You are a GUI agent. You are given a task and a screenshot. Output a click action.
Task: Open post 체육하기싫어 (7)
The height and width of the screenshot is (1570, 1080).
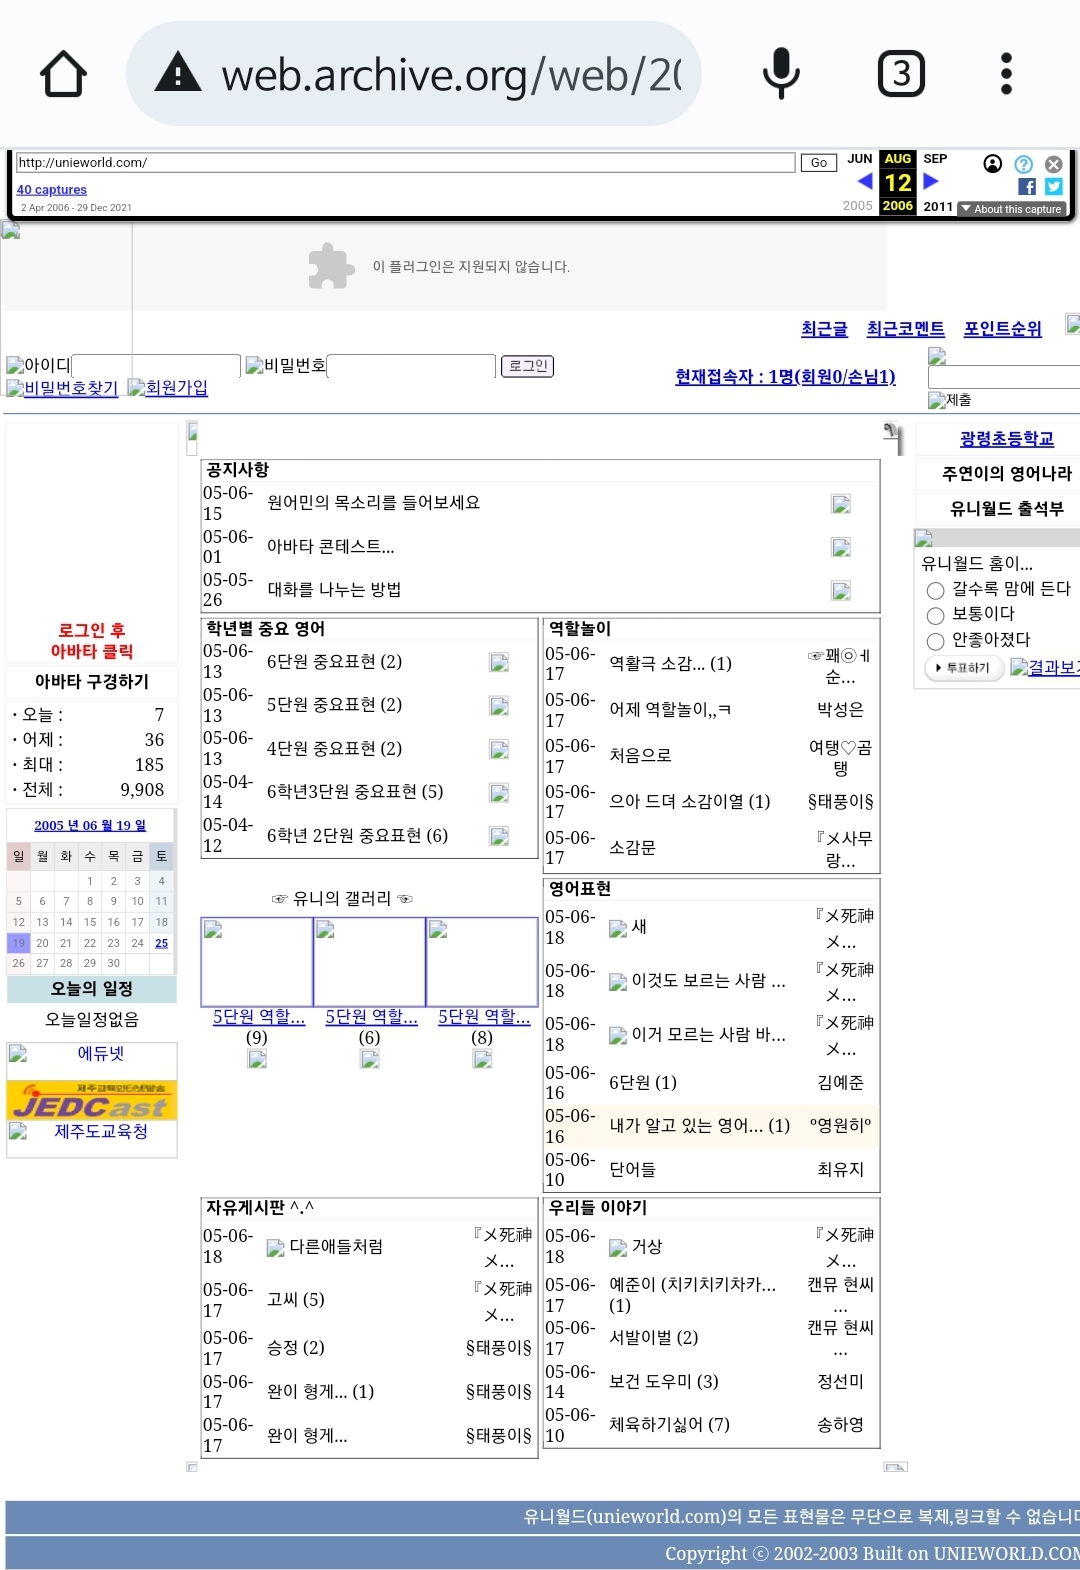[x=669, y=1424]
